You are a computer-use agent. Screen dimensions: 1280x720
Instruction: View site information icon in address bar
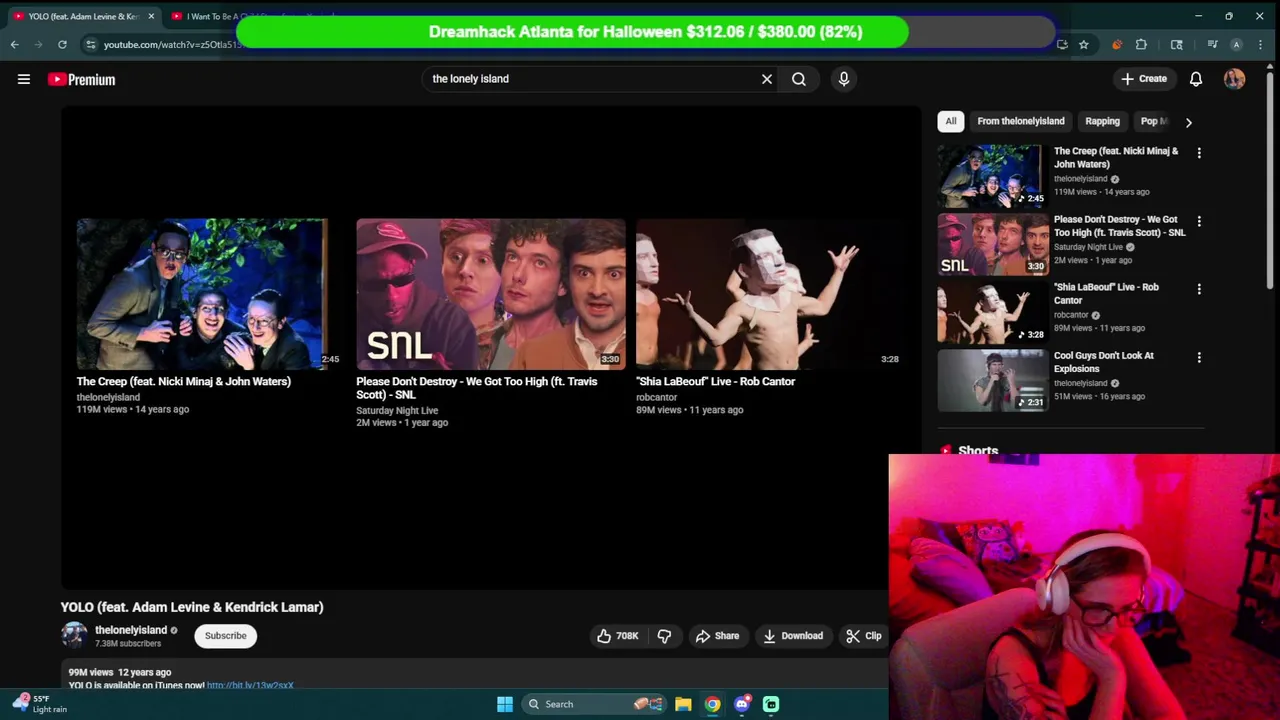click(91, 44)
